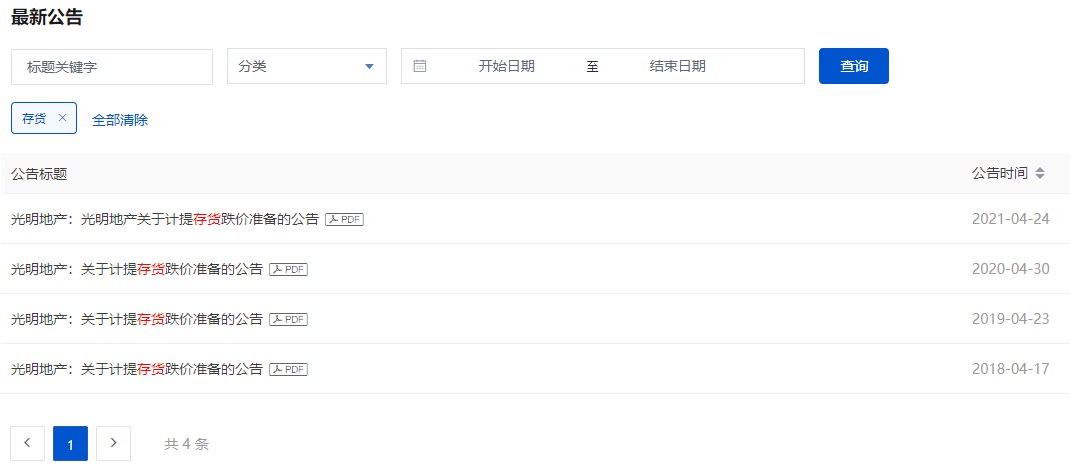This screenshot has width=1070, height=466.
Task: Go to the previous page arrow
Action: coord(27,443)
